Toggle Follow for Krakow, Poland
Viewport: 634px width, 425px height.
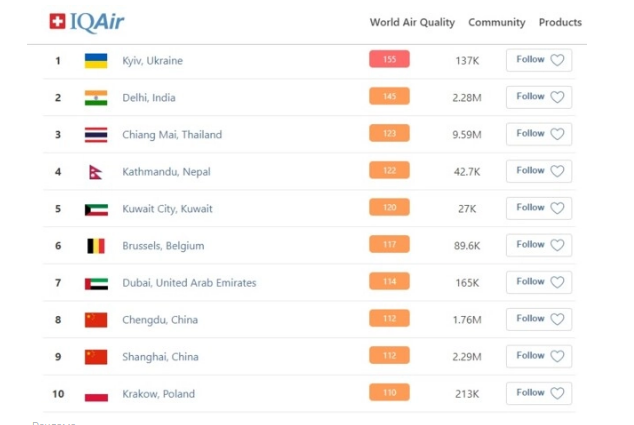(x=539, y=393)
